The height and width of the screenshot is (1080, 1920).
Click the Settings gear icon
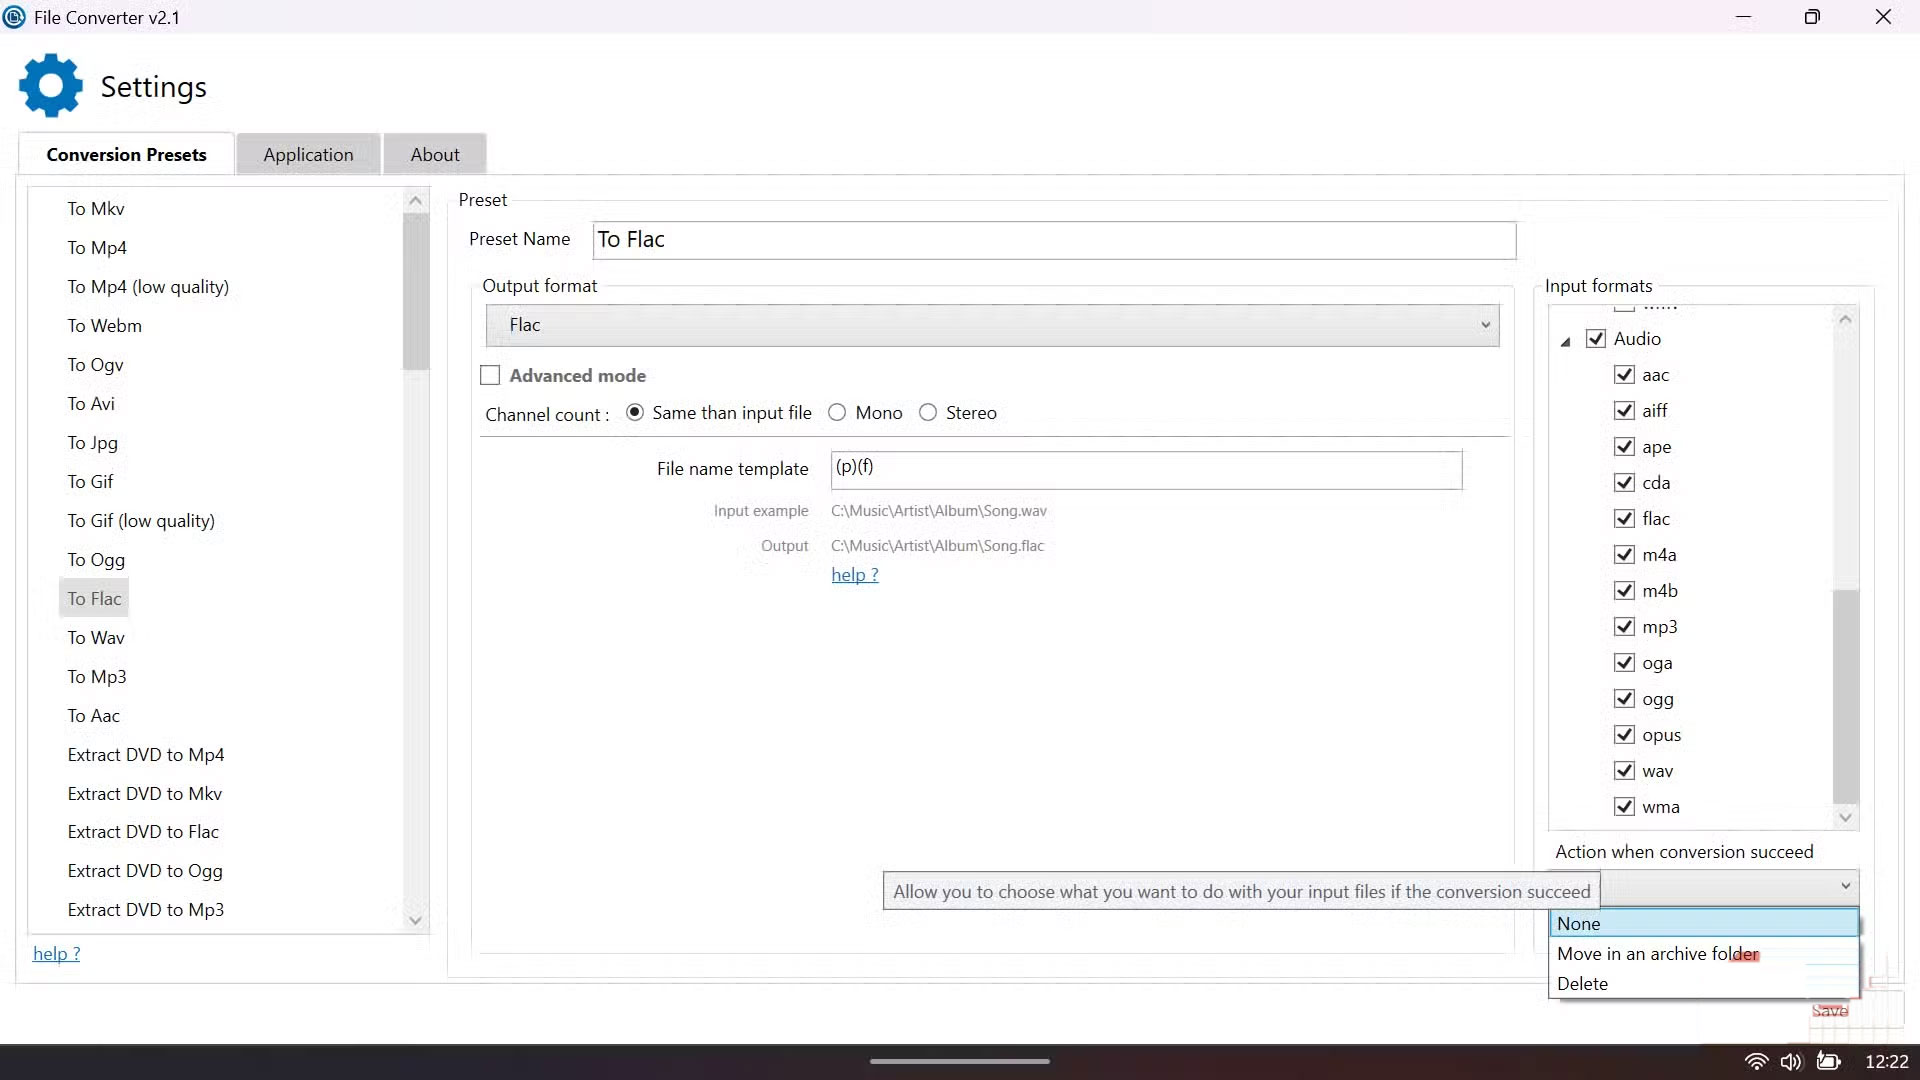(50, 86)
